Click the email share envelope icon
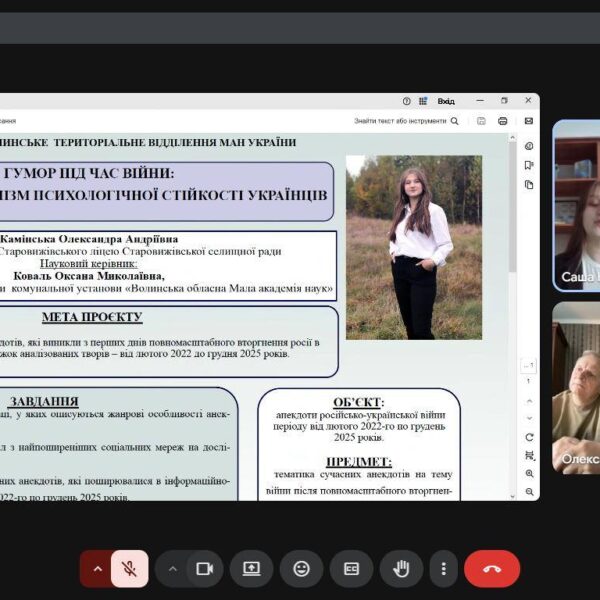 [x=529, y=121]
